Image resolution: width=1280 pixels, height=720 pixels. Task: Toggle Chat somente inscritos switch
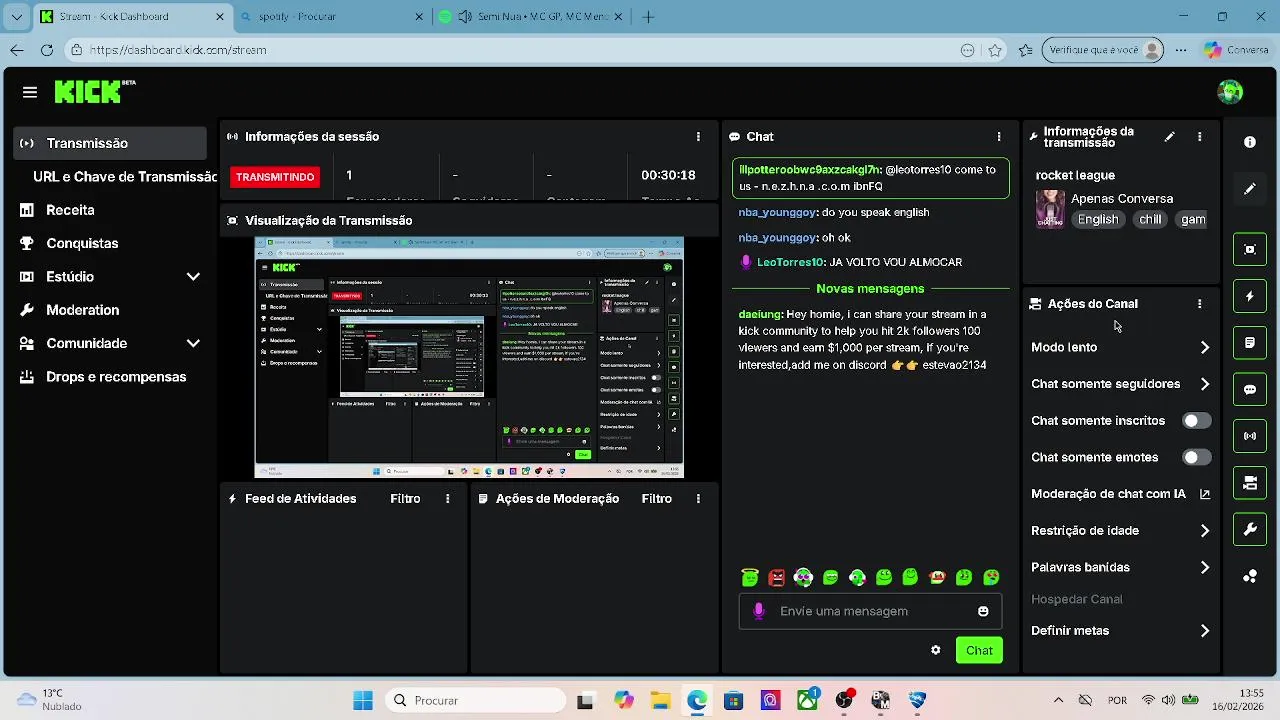click(1196, 421)
